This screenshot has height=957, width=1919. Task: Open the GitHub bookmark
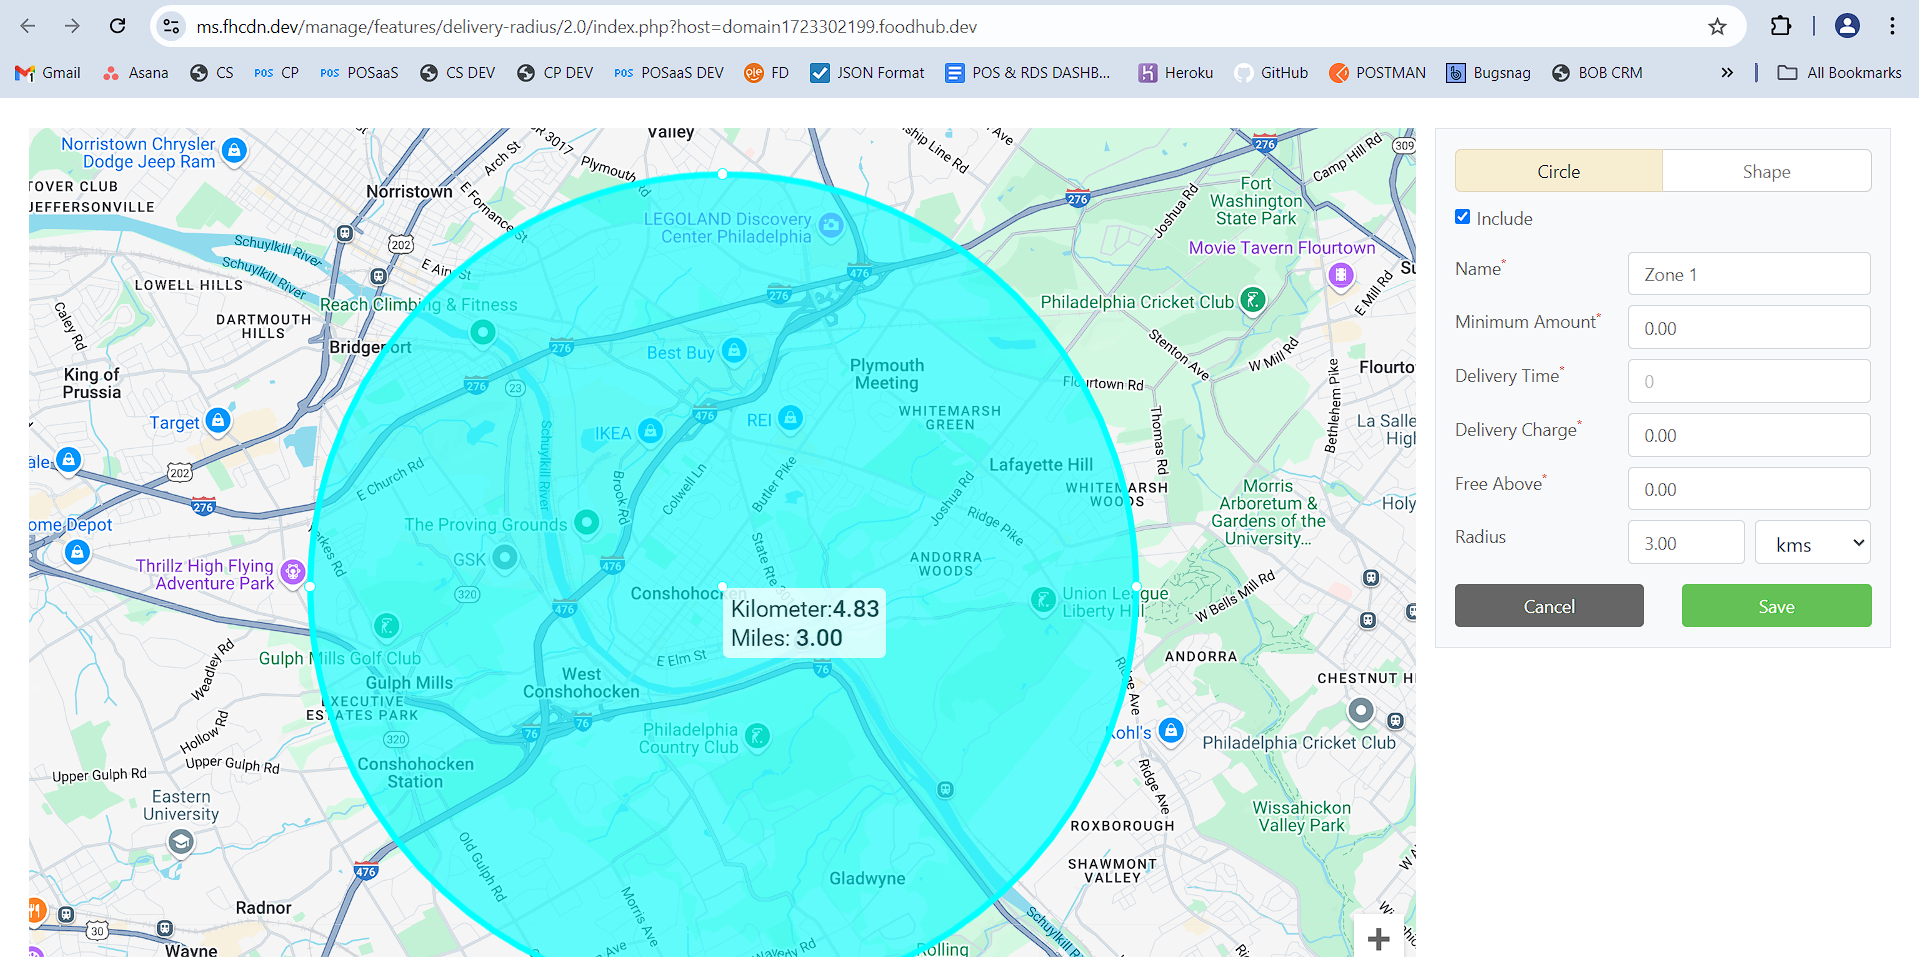[x=1271, y=73]
